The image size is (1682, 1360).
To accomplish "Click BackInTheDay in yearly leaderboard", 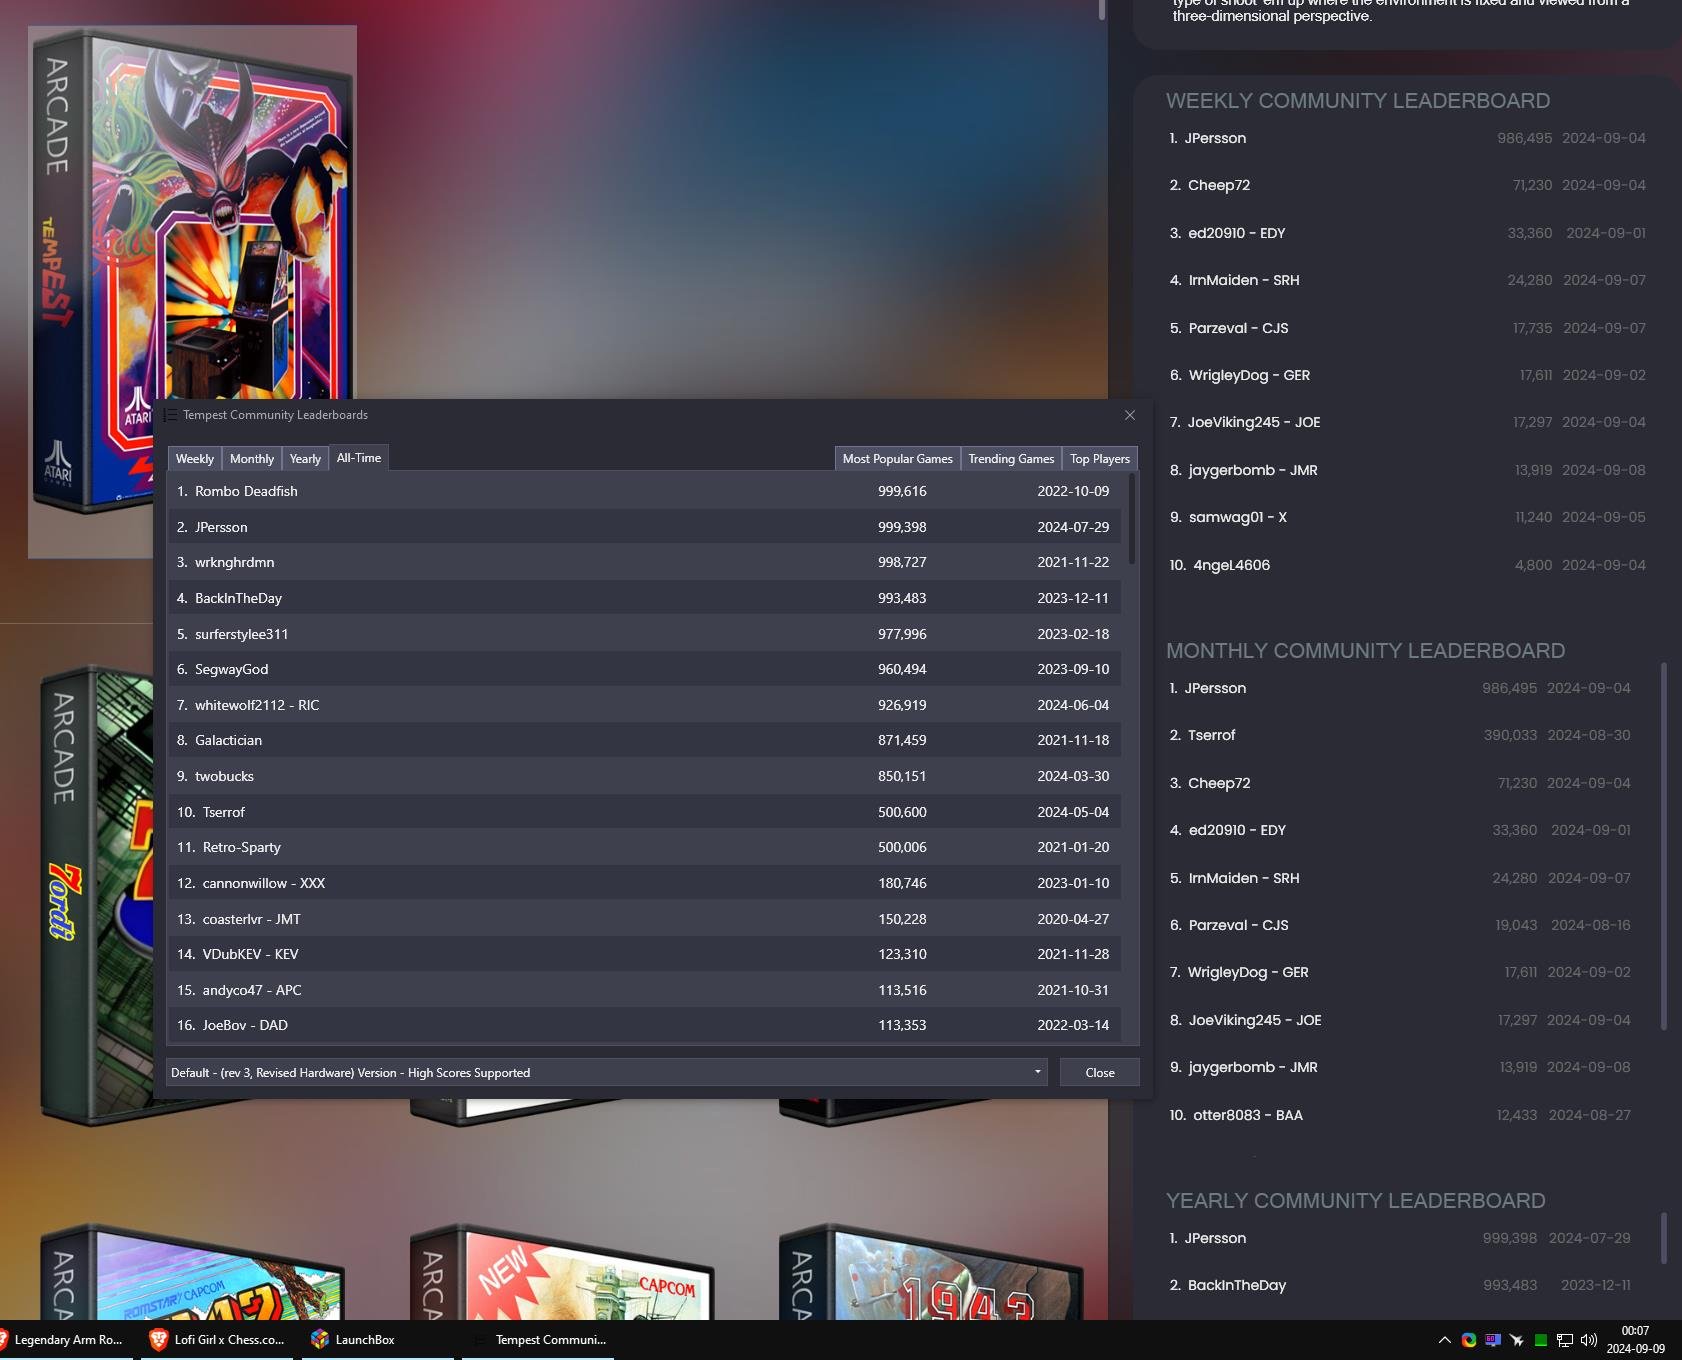I will 1237,1285.
